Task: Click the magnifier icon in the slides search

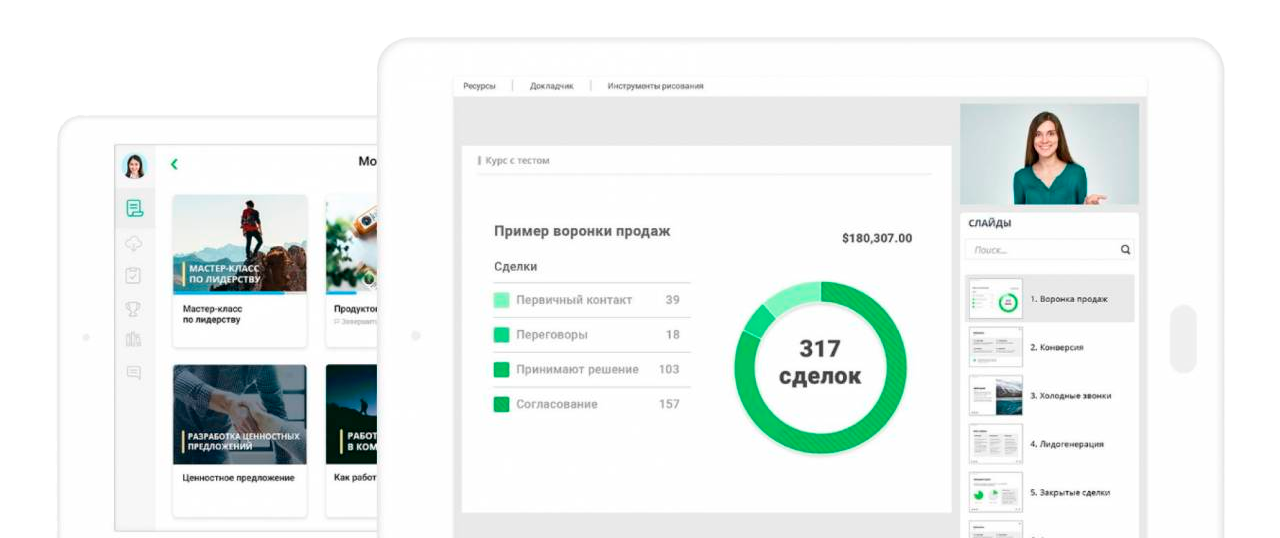Action: tap(1125, 250)
